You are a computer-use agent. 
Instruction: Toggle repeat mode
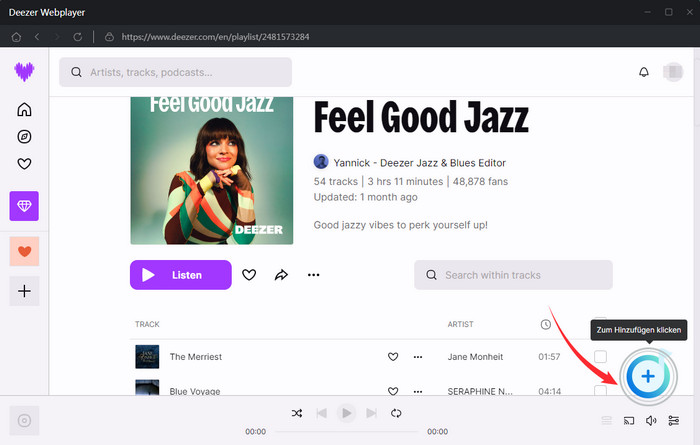[x=396, y=413]
